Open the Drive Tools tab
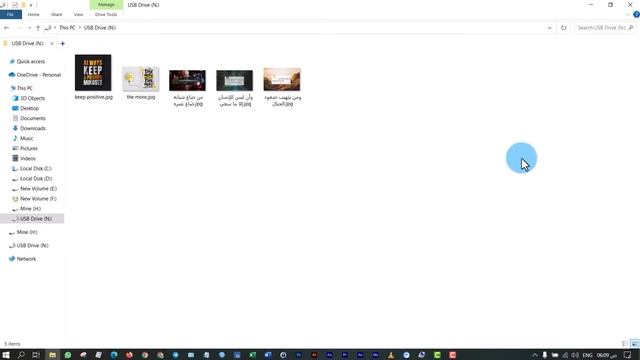Image resolution: width=640 pixels, height=360 pixels. pos(106,14)
